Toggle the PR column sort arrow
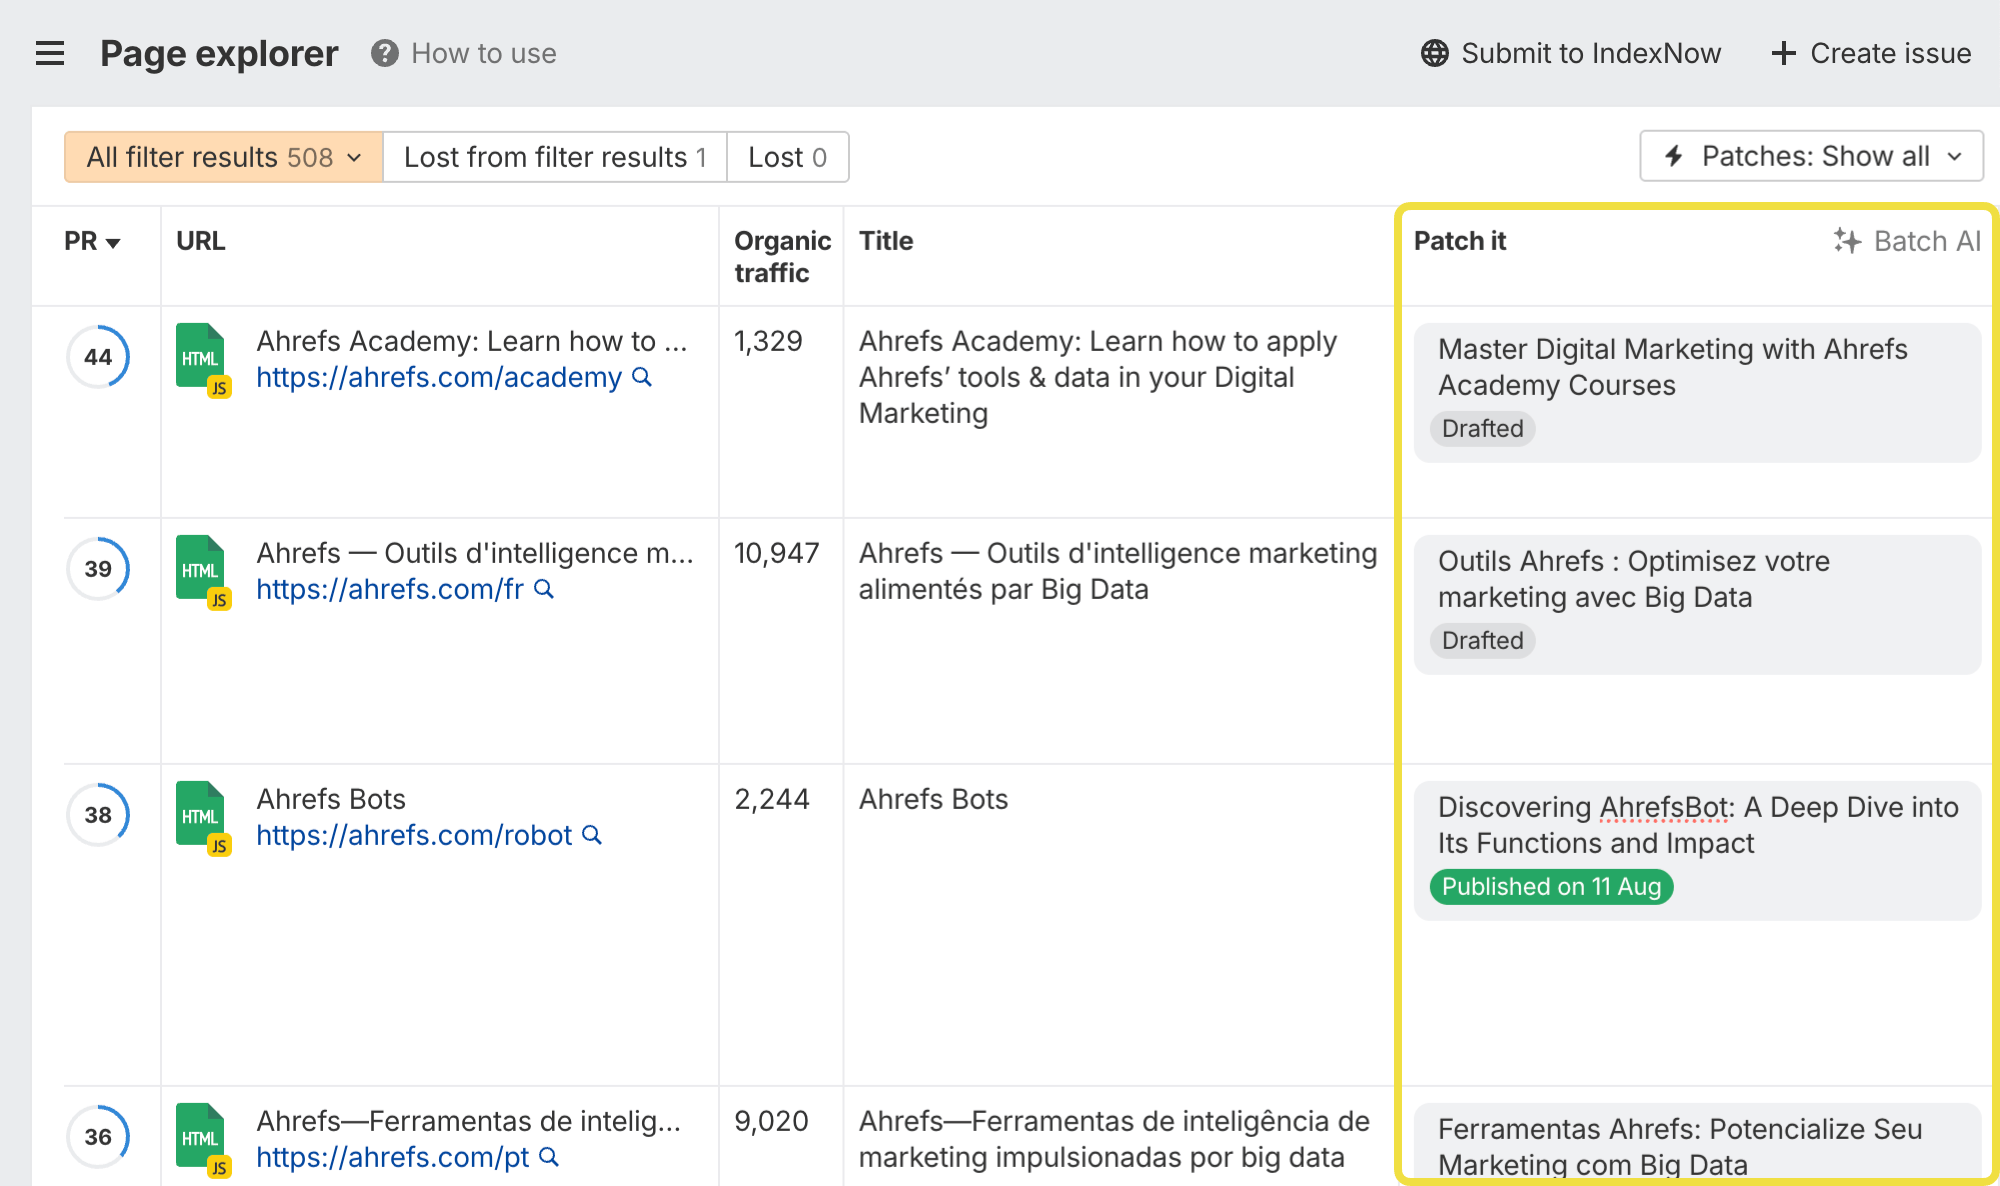The width and height of the screenshot is (2000, 1186). click(113, 242)
